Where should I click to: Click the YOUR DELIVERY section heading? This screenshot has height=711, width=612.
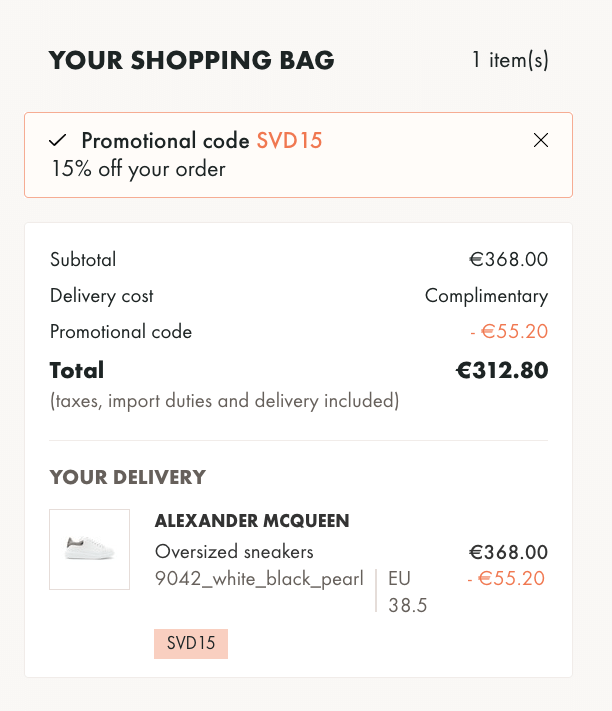127,477
